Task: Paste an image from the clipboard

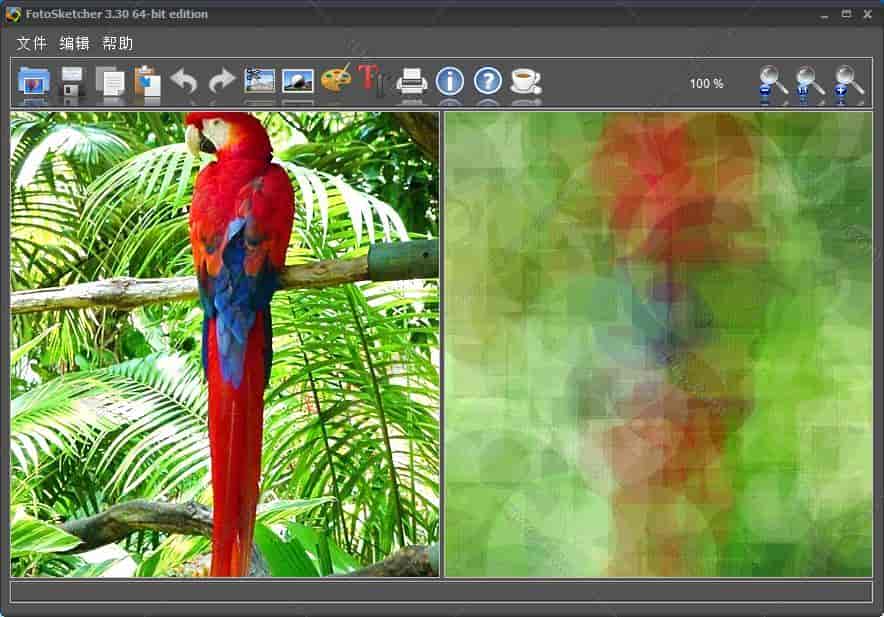Action: point(145,83)
